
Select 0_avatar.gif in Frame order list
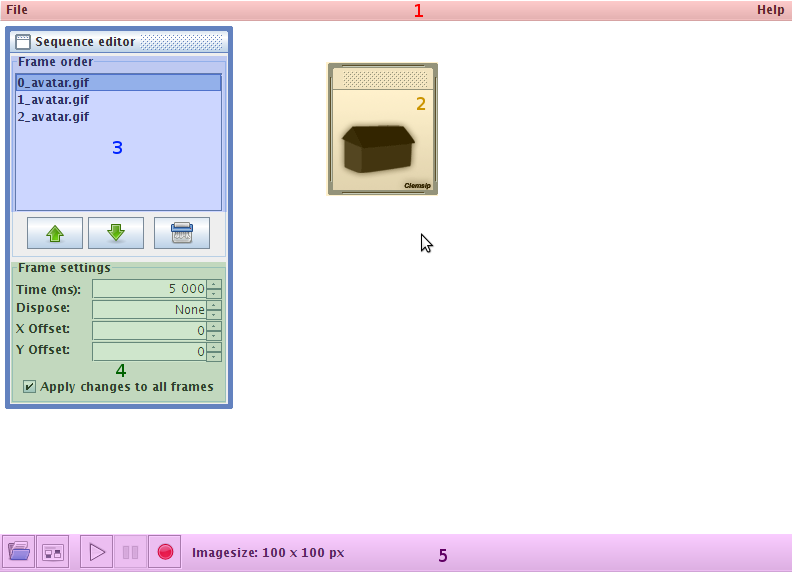[x=118, y=82]
